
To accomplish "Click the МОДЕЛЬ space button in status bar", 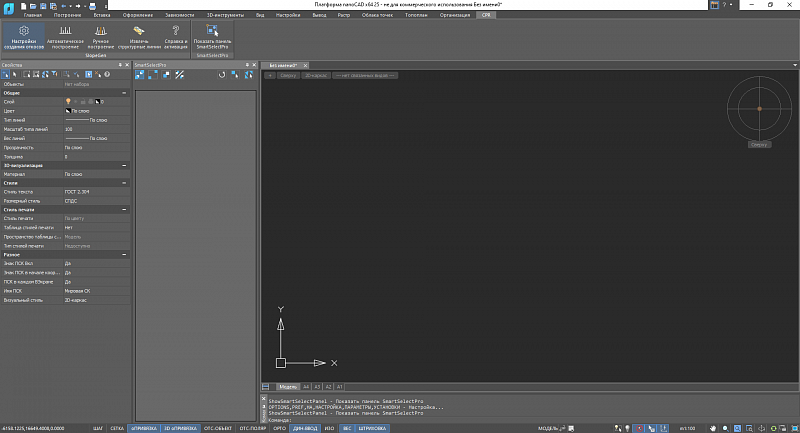I will click(x=548, y=428).
